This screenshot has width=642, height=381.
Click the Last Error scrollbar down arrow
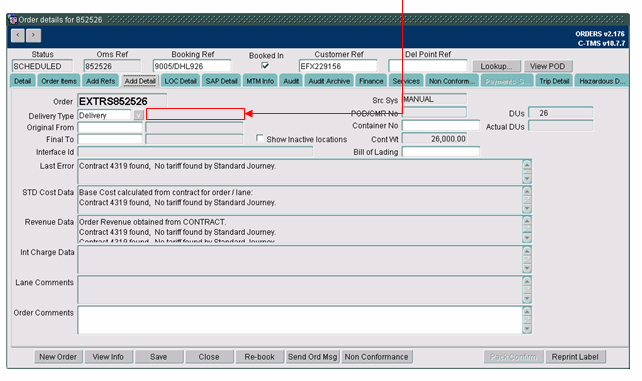pyautogui.click(x=527, y=178)
